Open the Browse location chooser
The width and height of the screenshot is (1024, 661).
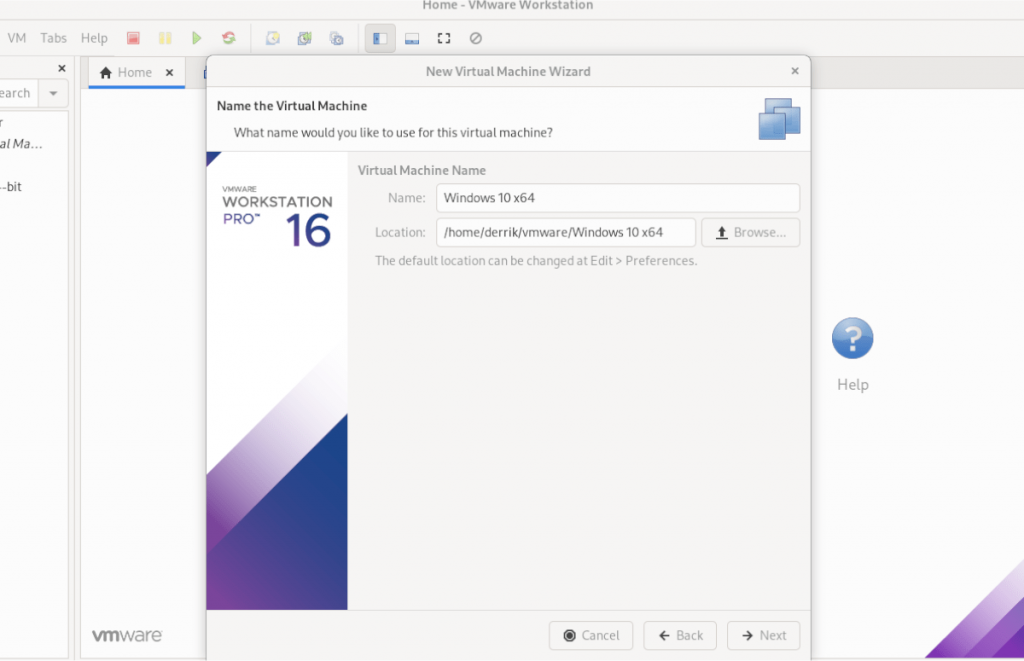[750, 232]
